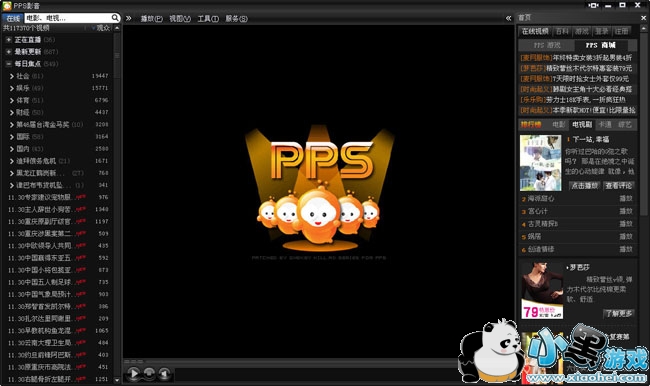Click the 在线 mode button
Screen dimensions: 650x386
pyautogui.click(x=13, y=18)
